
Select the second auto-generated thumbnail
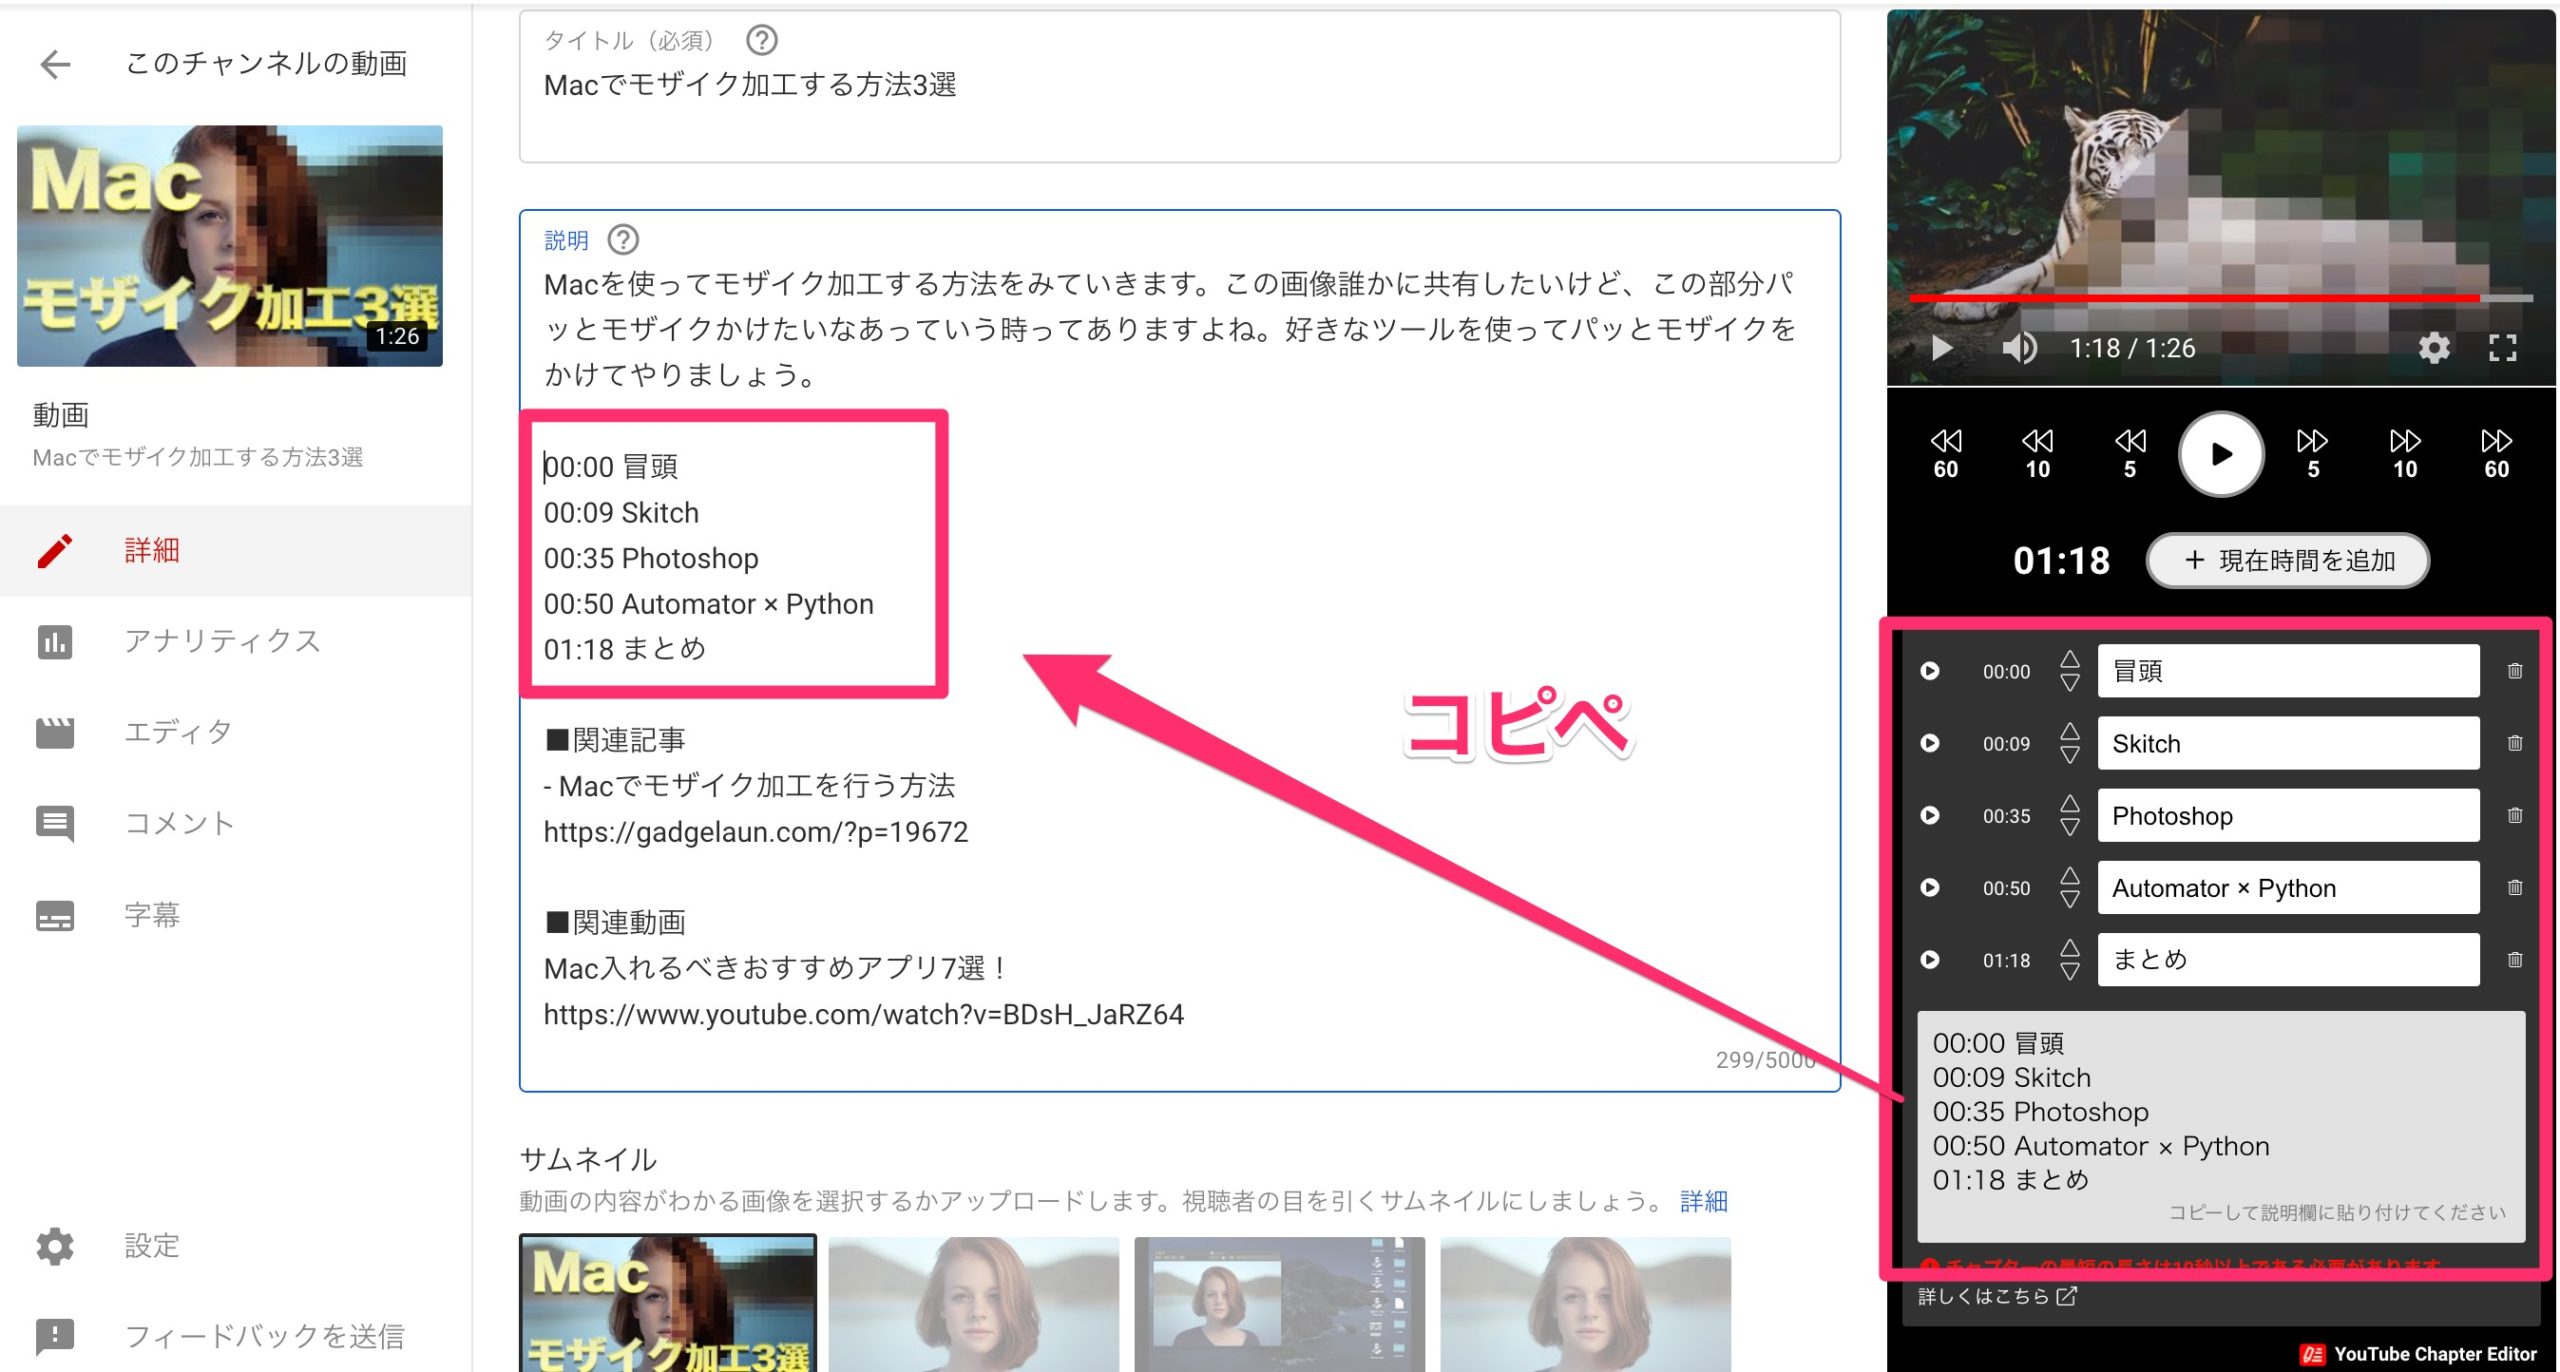pos(974,1304)
